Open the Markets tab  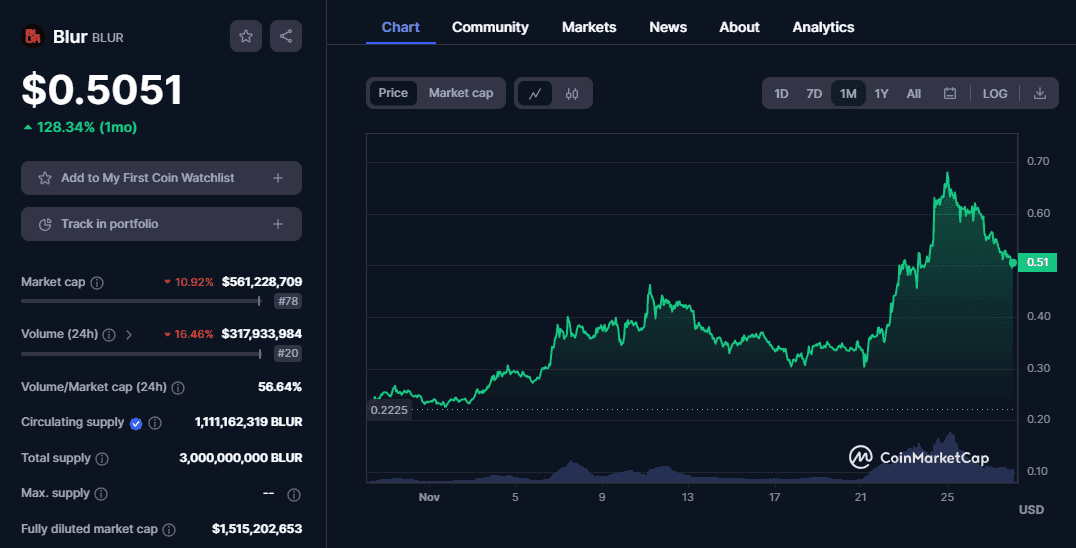click(x=589, y=27)
